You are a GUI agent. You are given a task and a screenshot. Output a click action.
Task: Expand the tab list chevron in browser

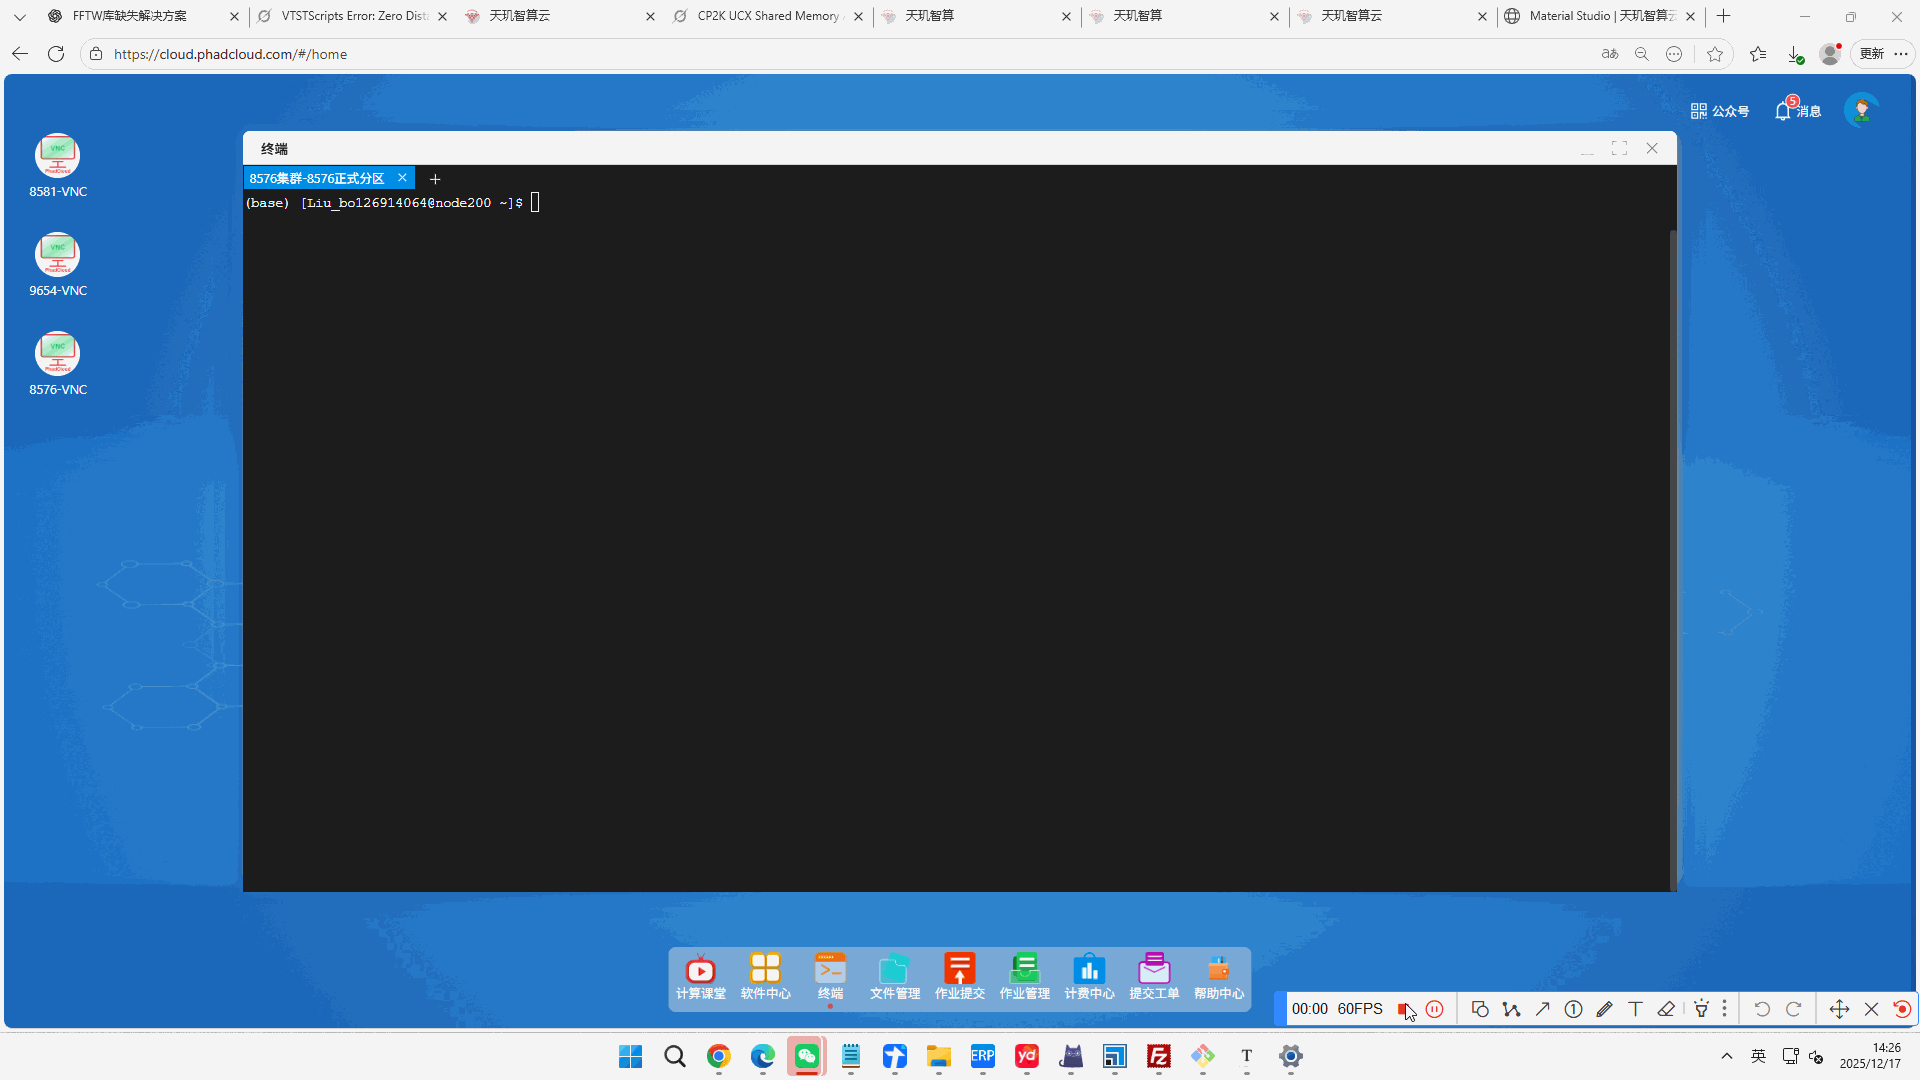click(19, 16)
